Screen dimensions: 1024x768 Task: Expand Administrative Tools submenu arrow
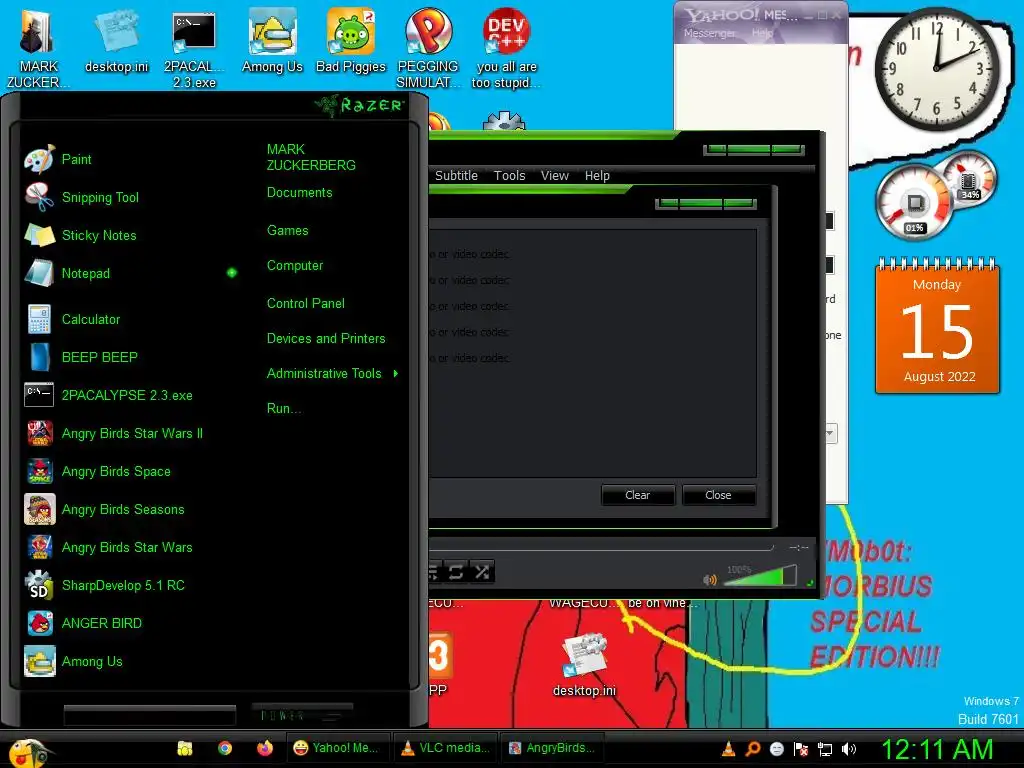point(396,374)
